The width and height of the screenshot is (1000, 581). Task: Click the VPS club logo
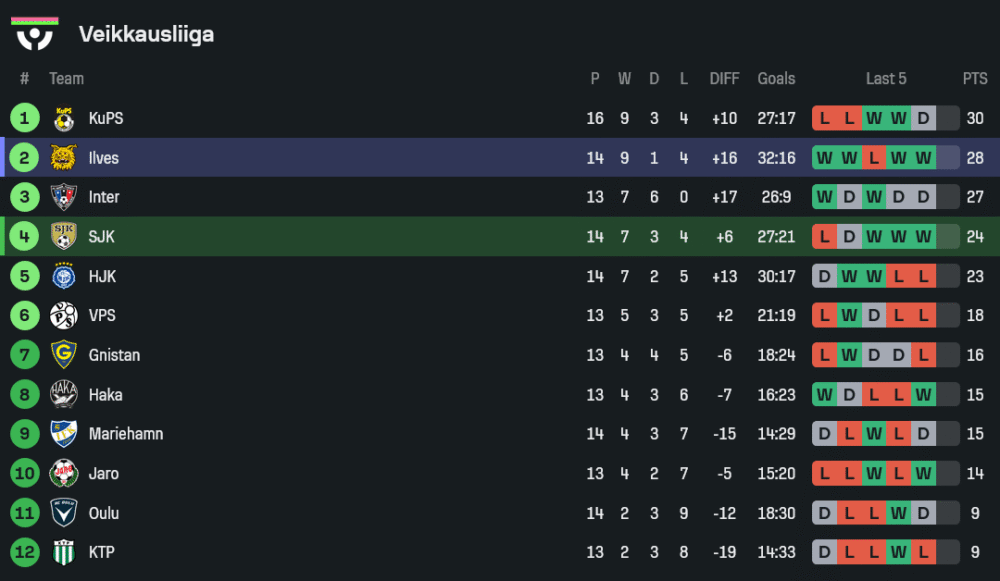pyautogui.click(x=64, y=316)
